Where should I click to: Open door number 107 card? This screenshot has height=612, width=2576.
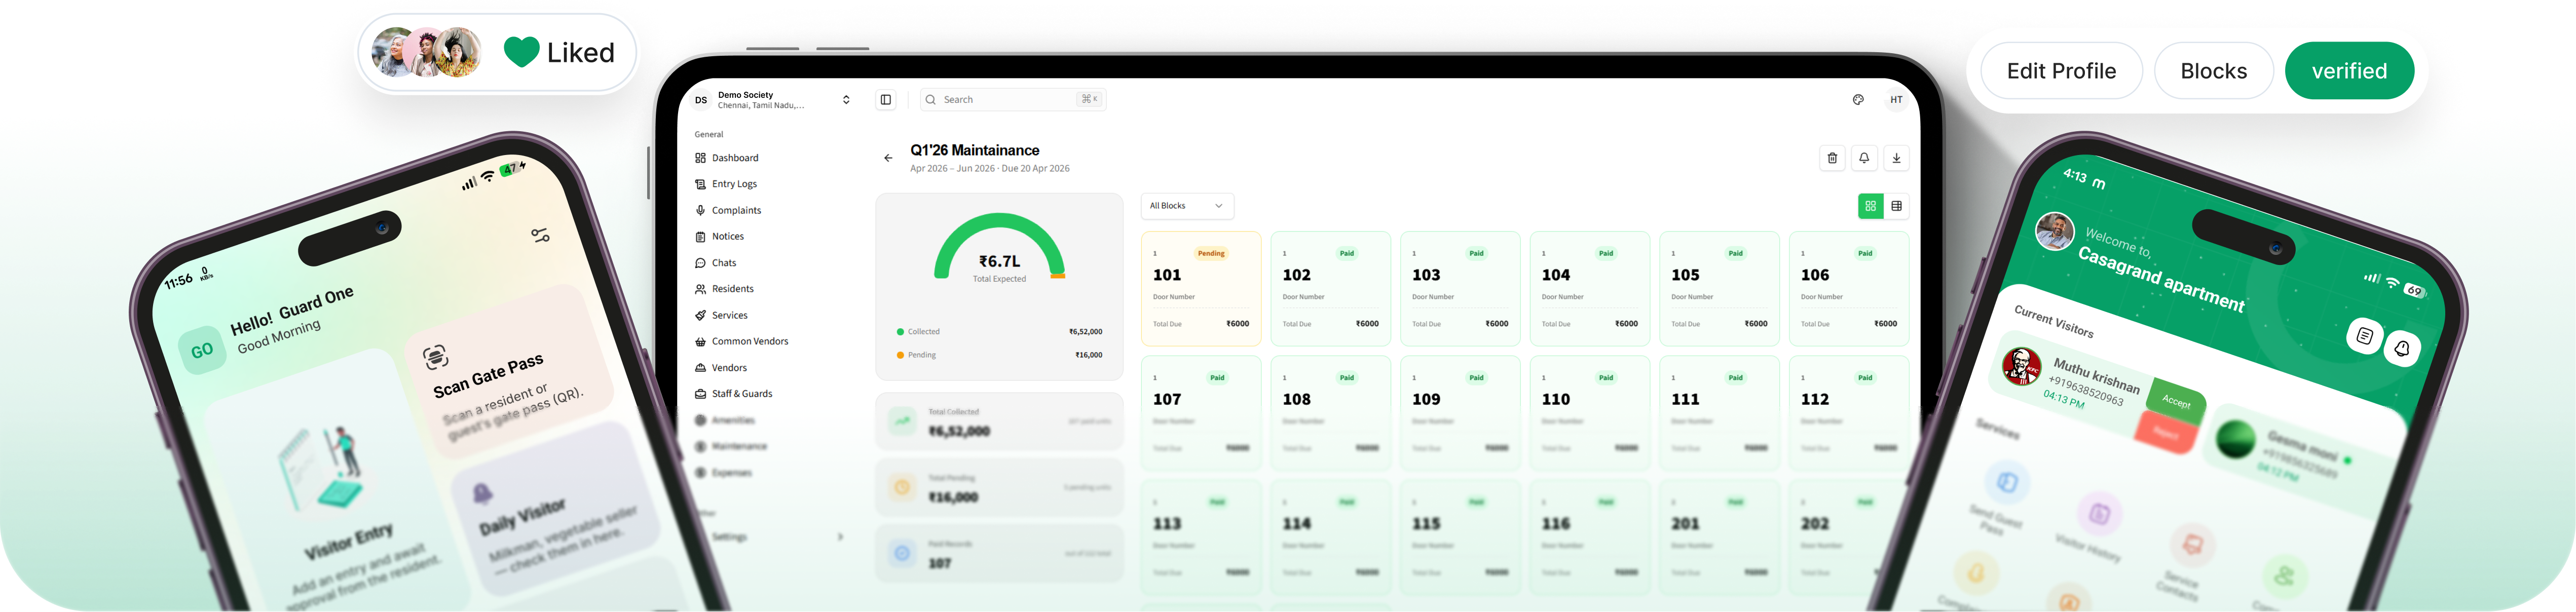click(x=1201, y=413)
